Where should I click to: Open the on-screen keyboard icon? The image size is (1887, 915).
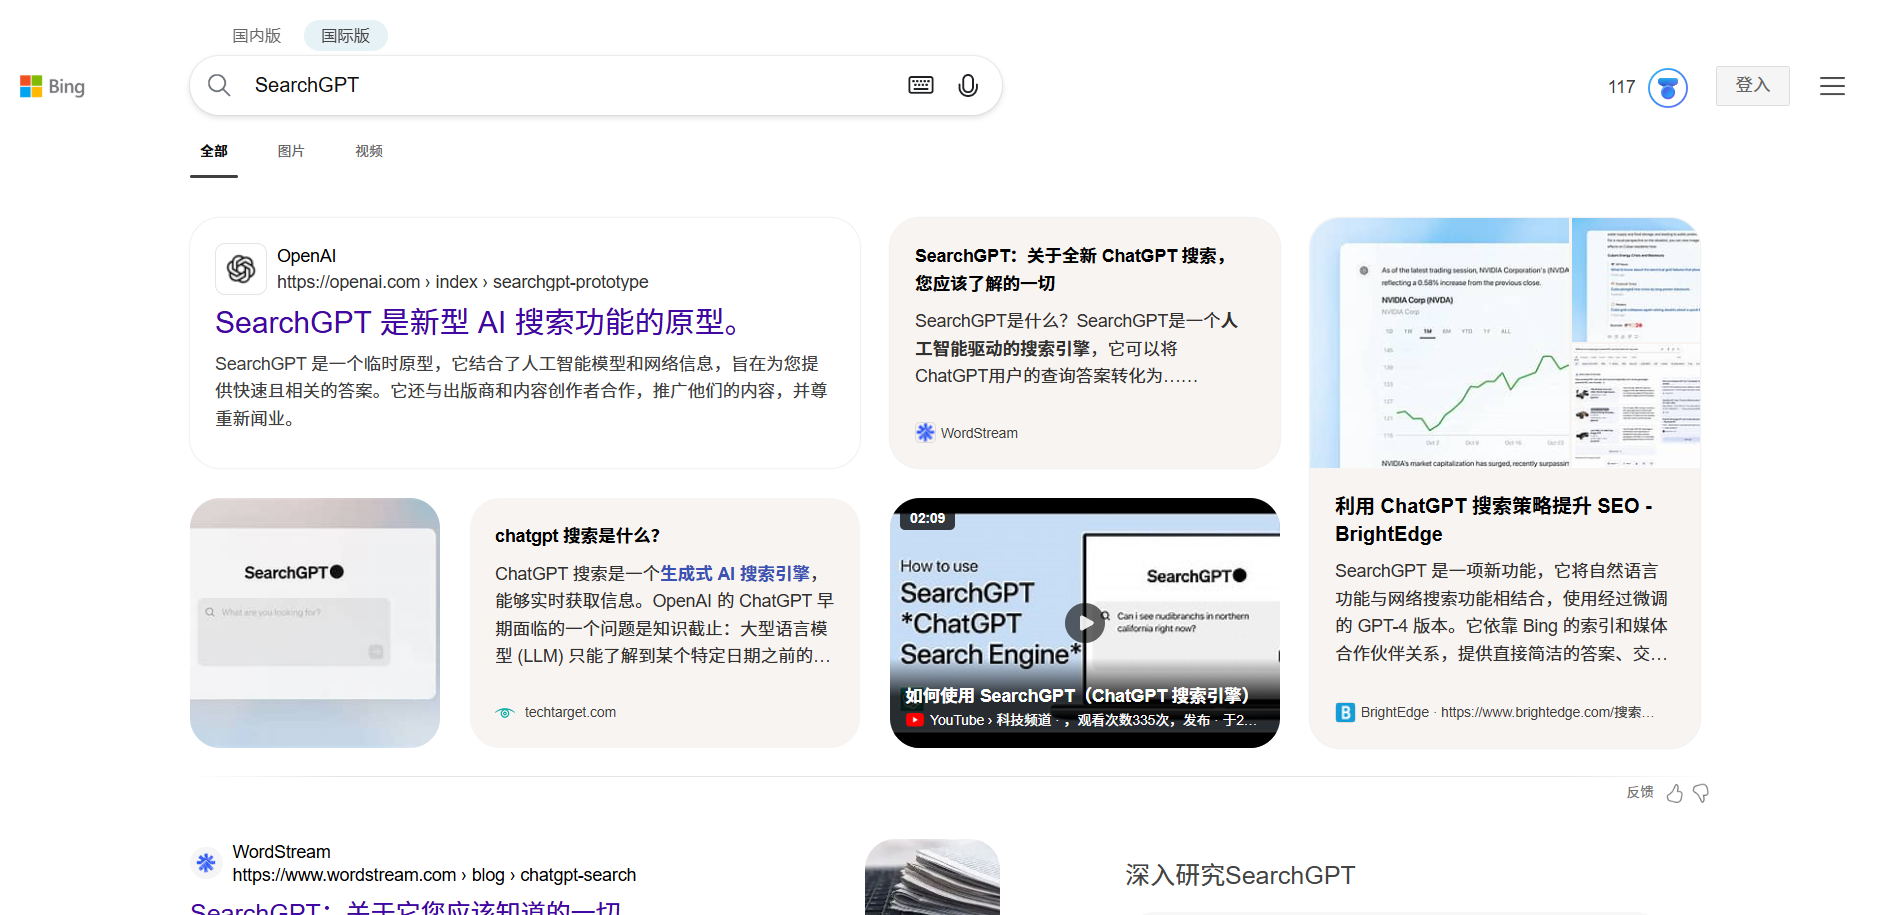(920, 85)
